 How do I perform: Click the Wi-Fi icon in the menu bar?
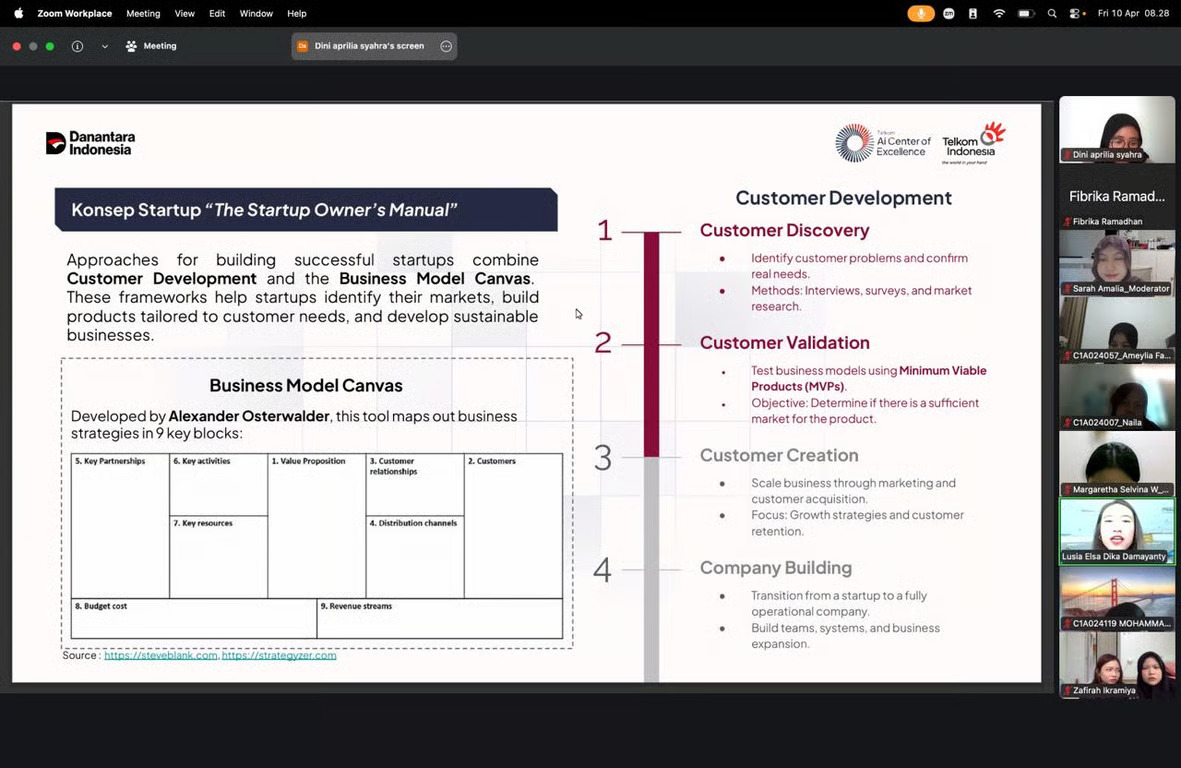click(999, 13)
